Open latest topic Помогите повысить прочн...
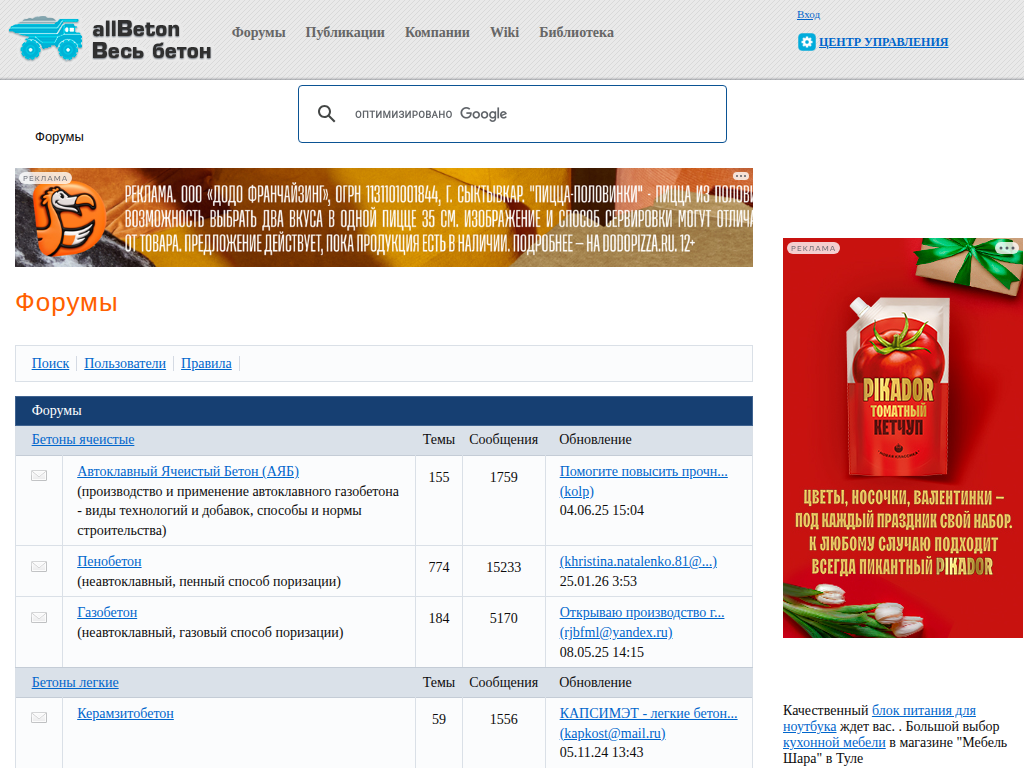 click(643, 472)
